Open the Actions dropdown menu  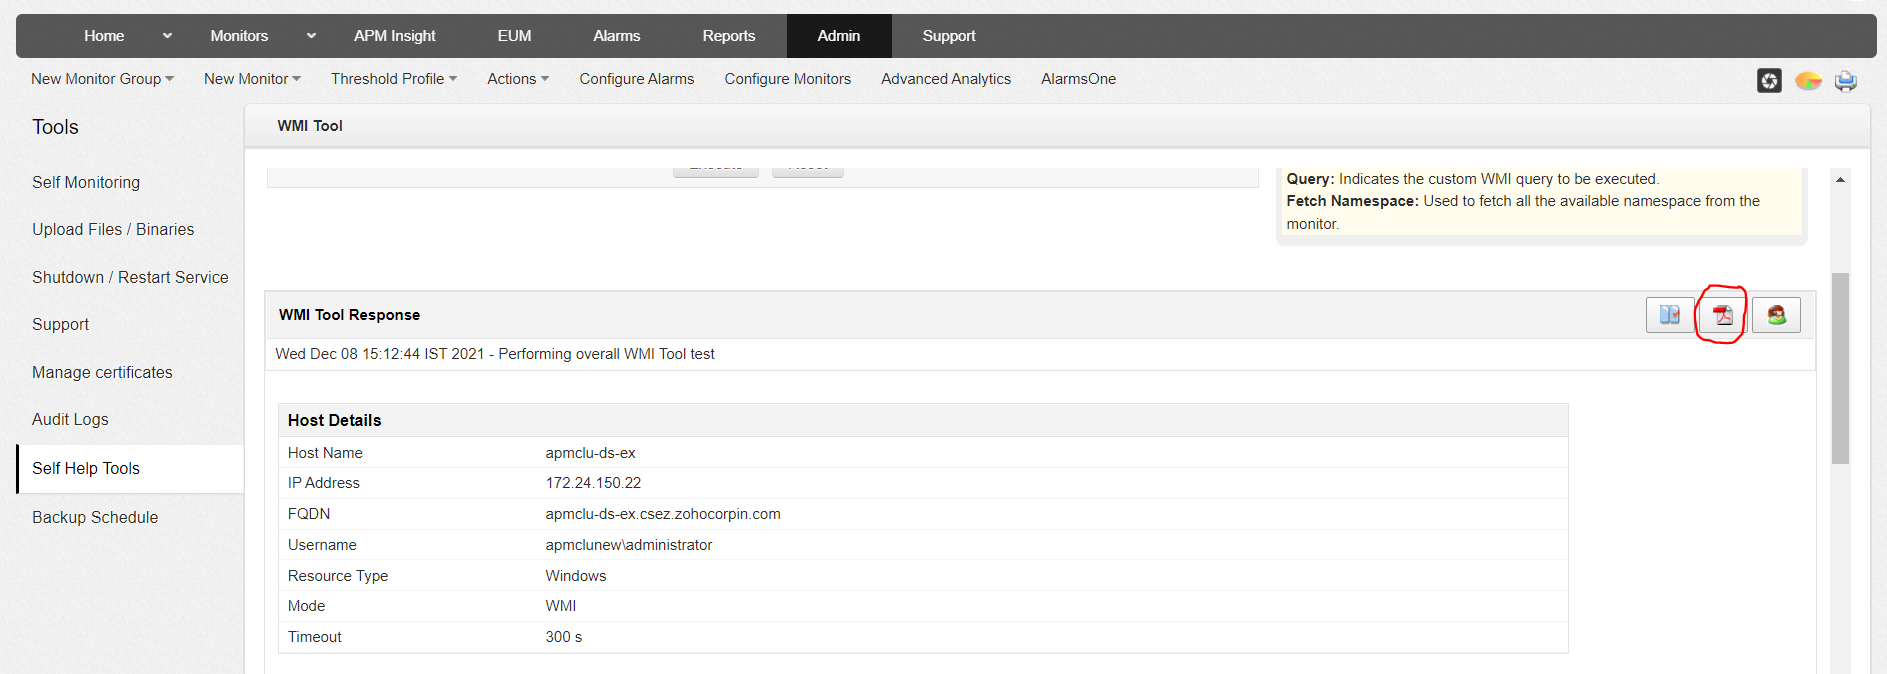point(517,79)
